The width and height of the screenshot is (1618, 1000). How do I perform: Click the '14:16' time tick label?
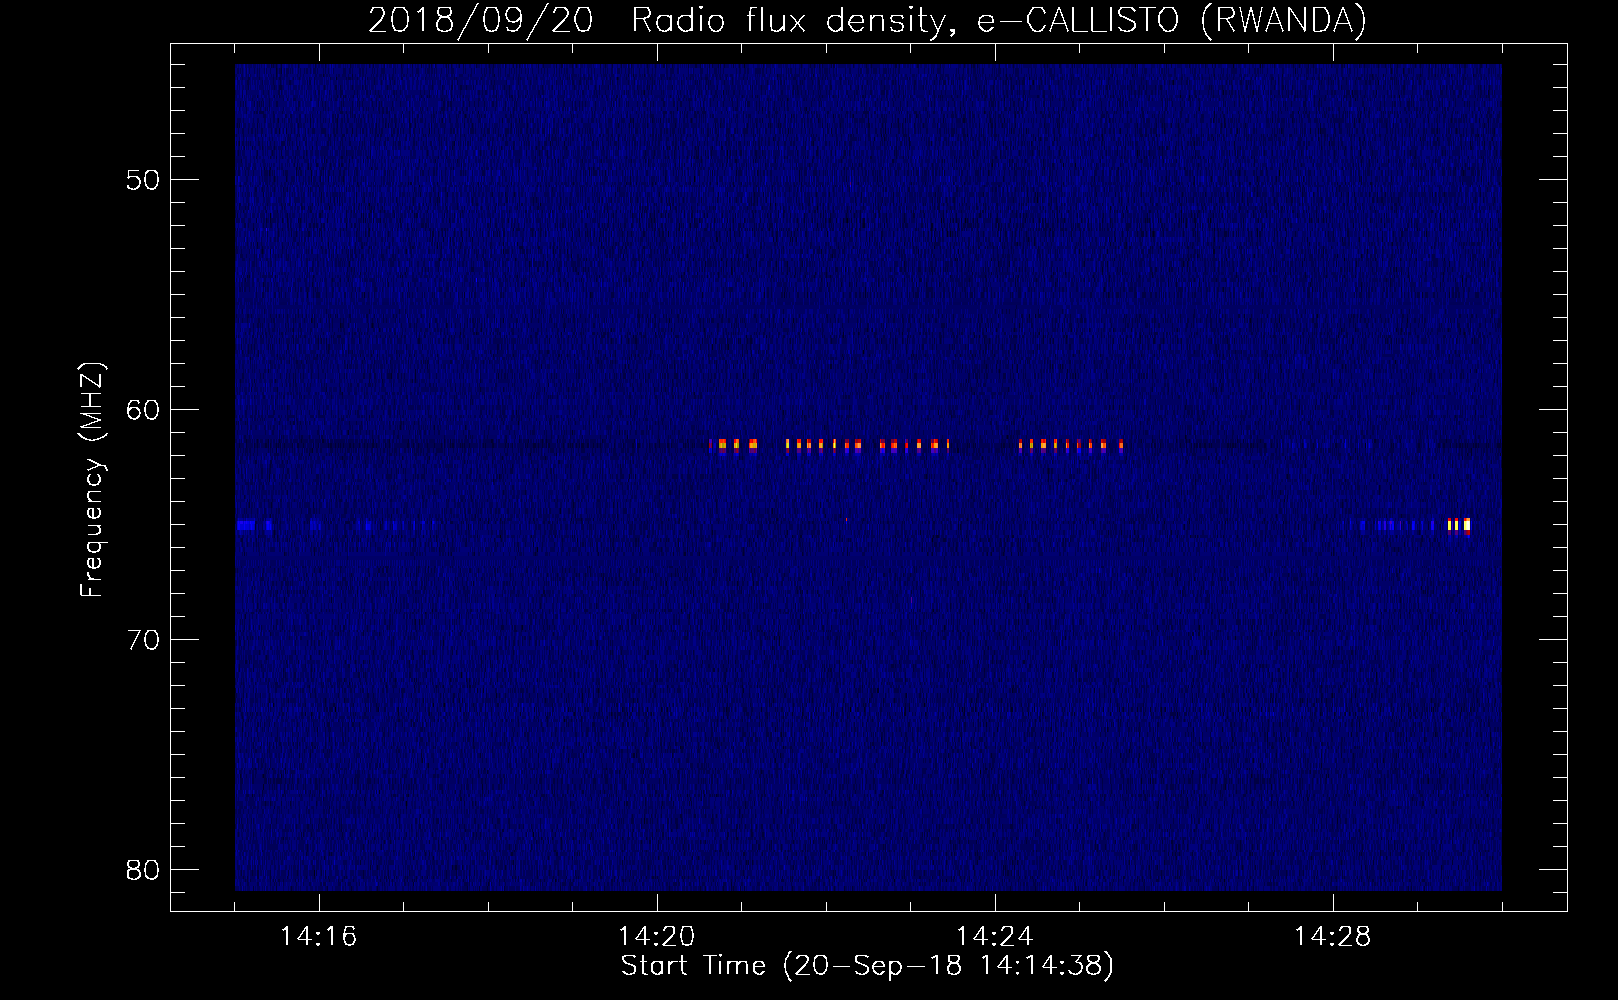318,937
